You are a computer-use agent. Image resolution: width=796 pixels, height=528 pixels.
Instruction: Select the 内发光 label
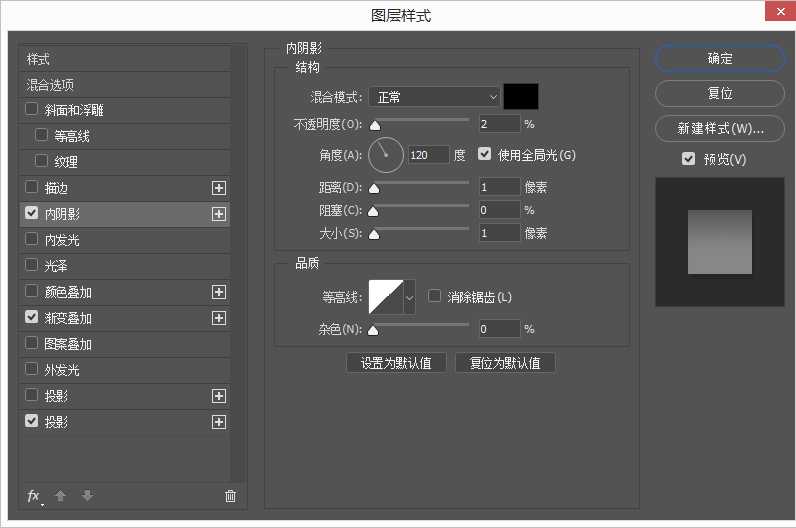pos(62,240)
